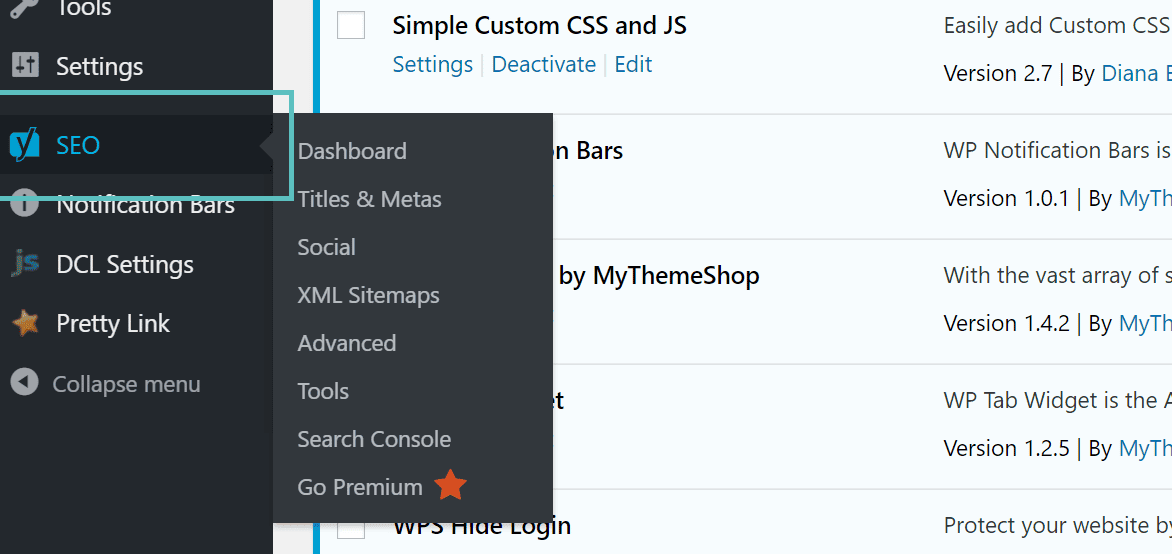Deactivate Simple Custom CSS and JS plugin
The image size is (1172, 554).
(x=543, y=65)
